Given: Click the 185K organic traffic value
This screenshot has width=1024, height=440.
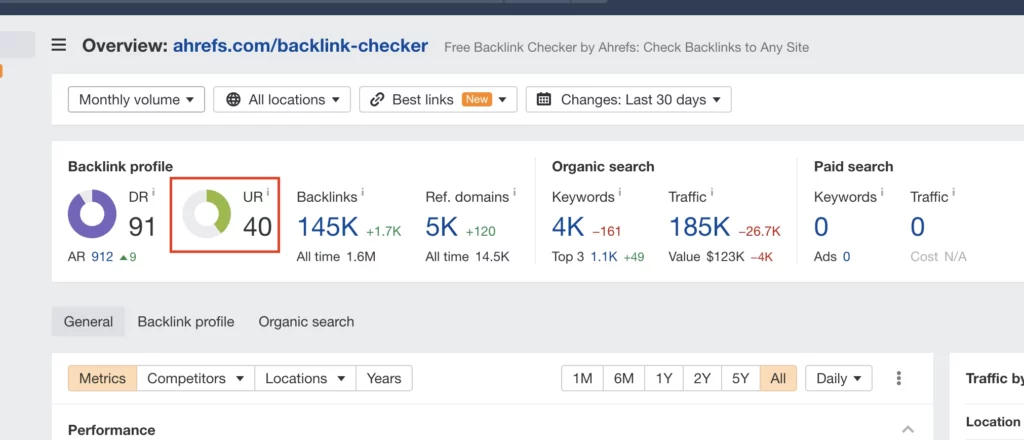Looking at the screenshot, I should (x=699, y=227).
